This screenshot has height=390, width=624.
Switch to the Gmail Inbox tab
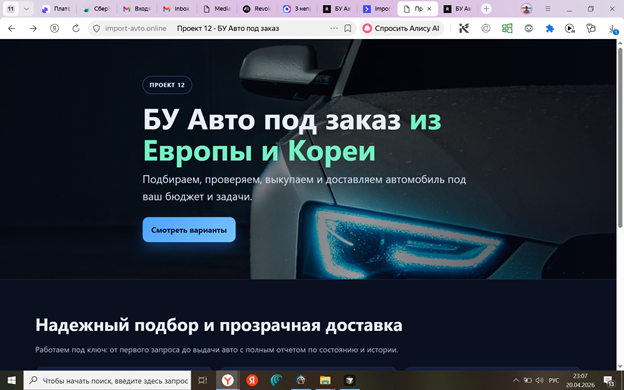coord(177,9)
